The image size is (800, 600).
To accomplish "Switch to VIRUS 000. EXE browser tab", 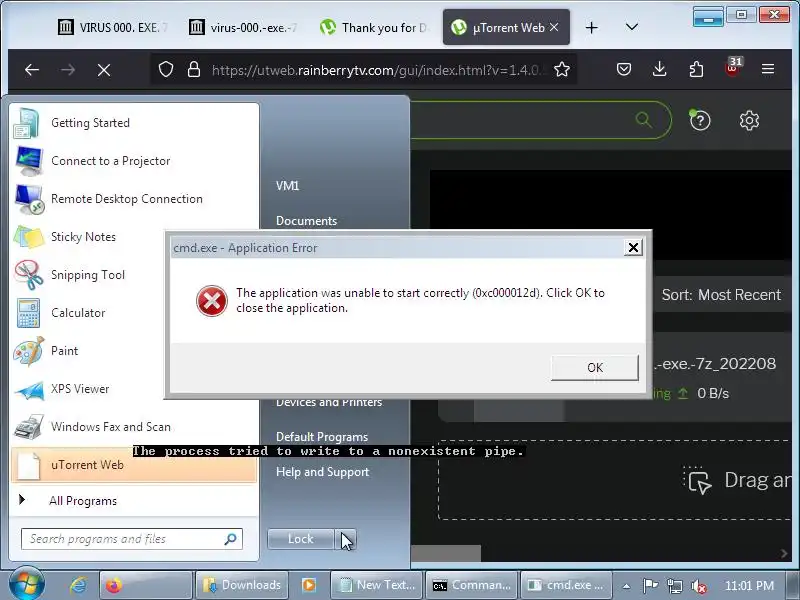I will [113, 28].
